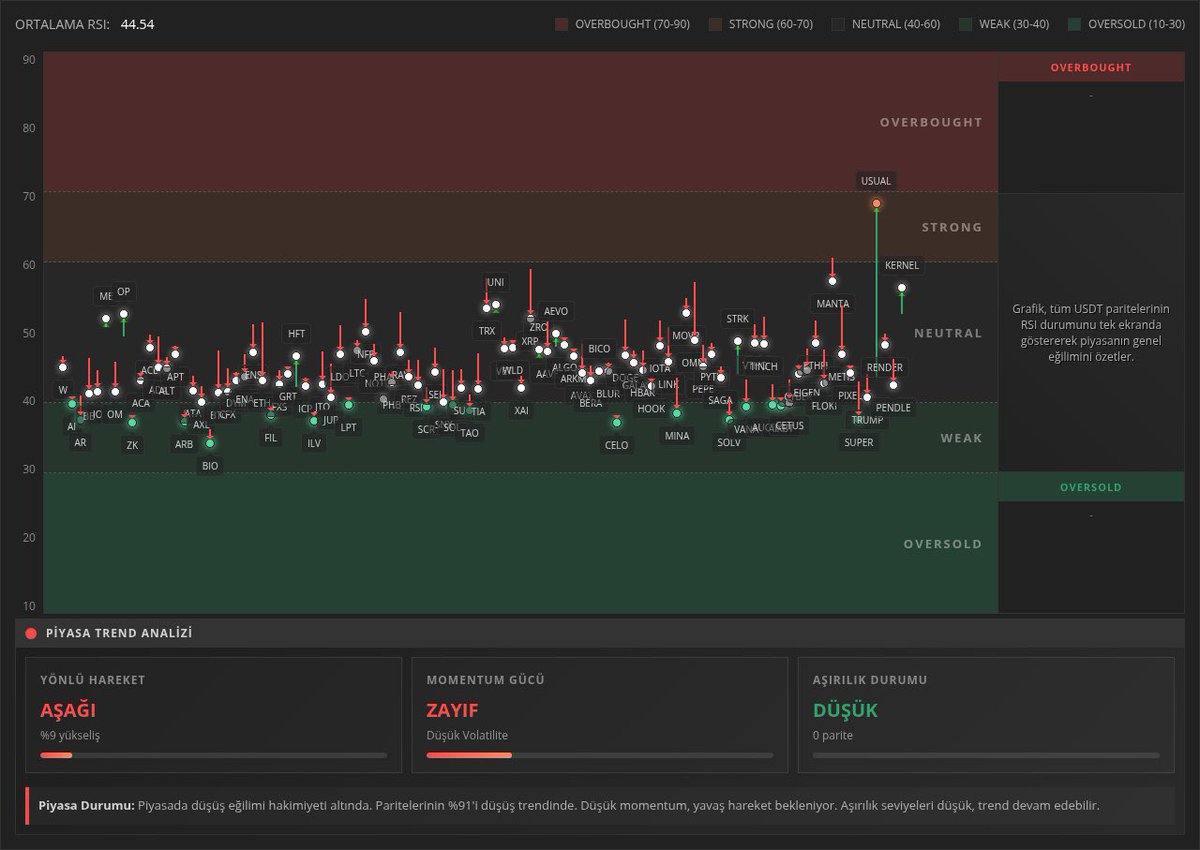Click the Aşırılık Durumu progress bar
The image size is (1200, 850).
click(x=986, y=755)
